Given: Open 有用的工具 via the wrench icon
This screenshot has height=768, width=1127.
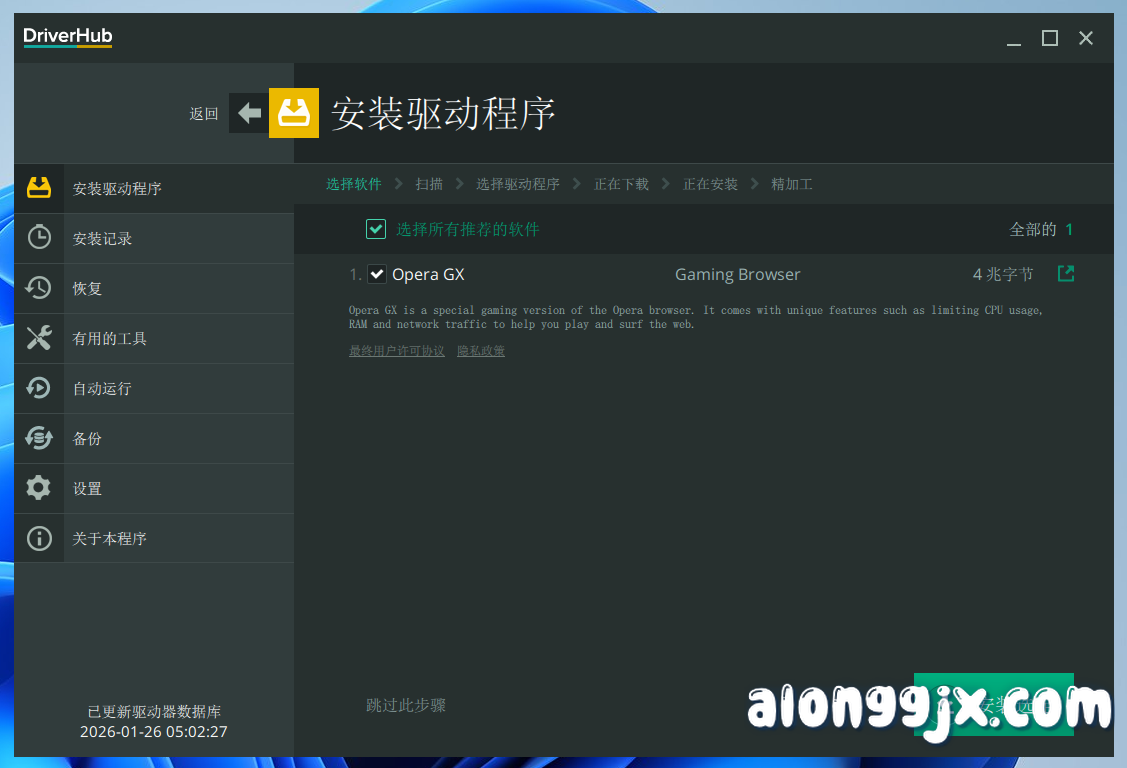Looking at the screenshot, I should pos(39,338).
